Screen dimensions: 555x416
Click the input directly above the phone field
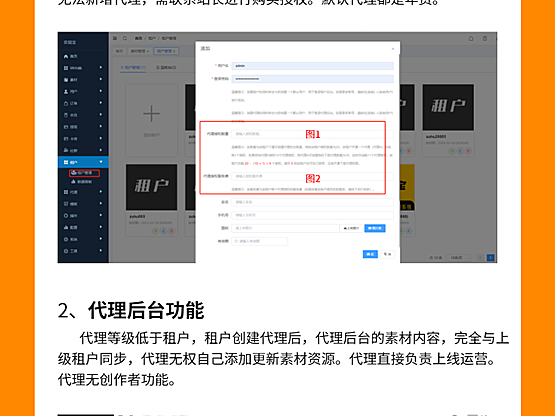pyautogui.click(x=313, y=202)
